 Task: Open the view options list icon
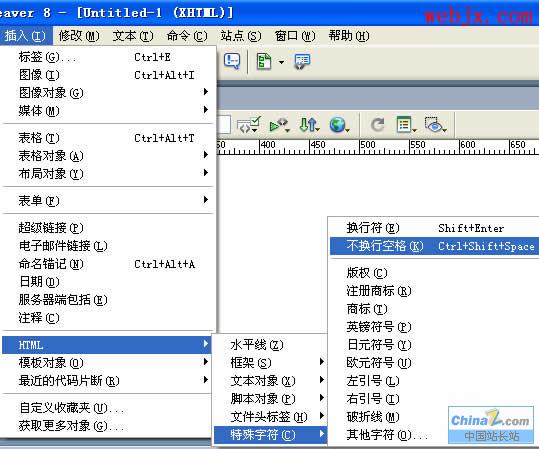406,124
